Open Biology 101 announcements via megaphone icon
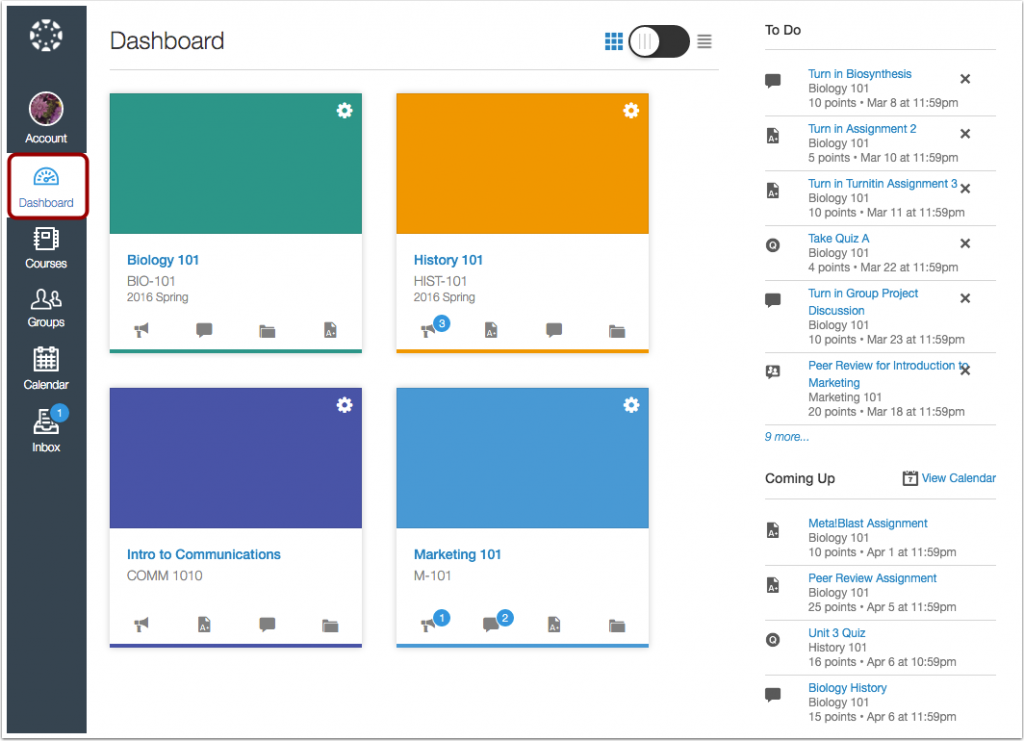The image size is (1024, 741). (x=140, y=330)
